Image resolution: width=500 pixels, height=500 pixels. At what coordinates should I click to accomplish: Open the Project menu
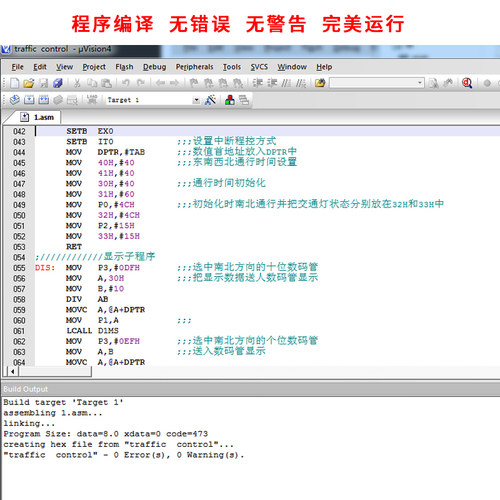coord(94,67)
